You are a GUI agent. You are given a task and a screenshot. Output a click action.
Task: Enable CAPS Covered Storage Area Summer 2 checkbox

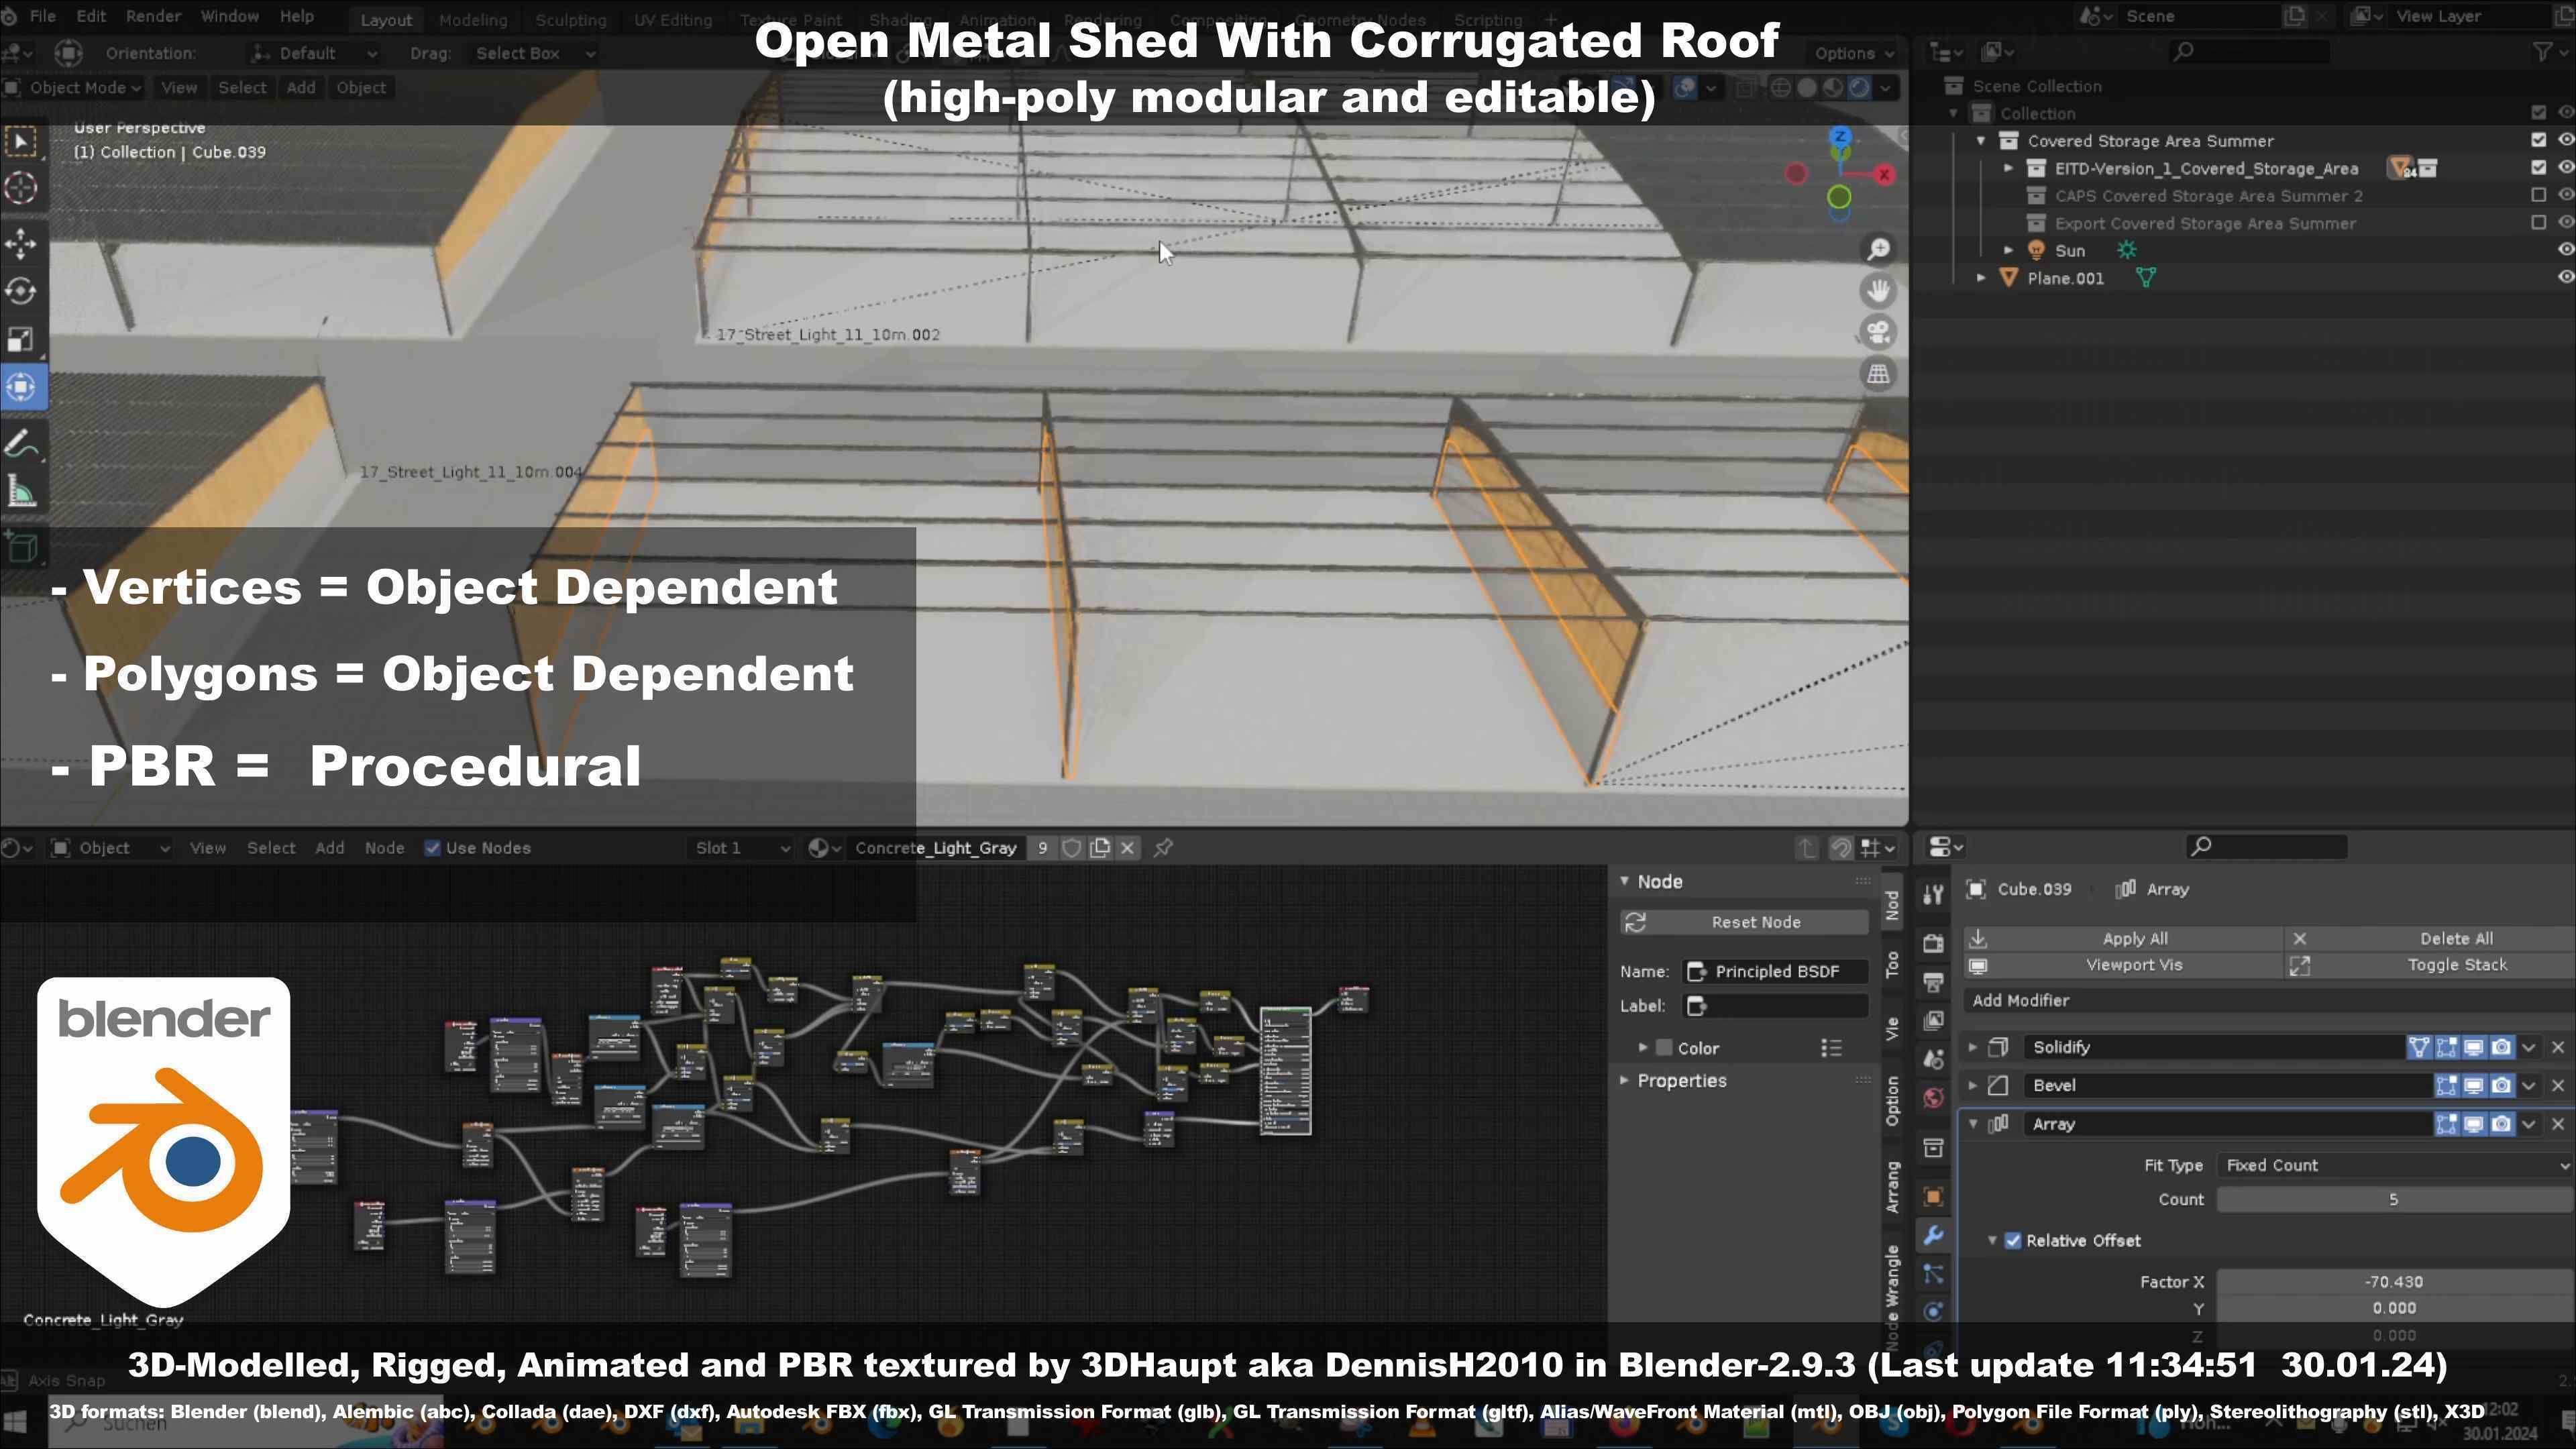pyautogui.click(x=2538, y=195)
